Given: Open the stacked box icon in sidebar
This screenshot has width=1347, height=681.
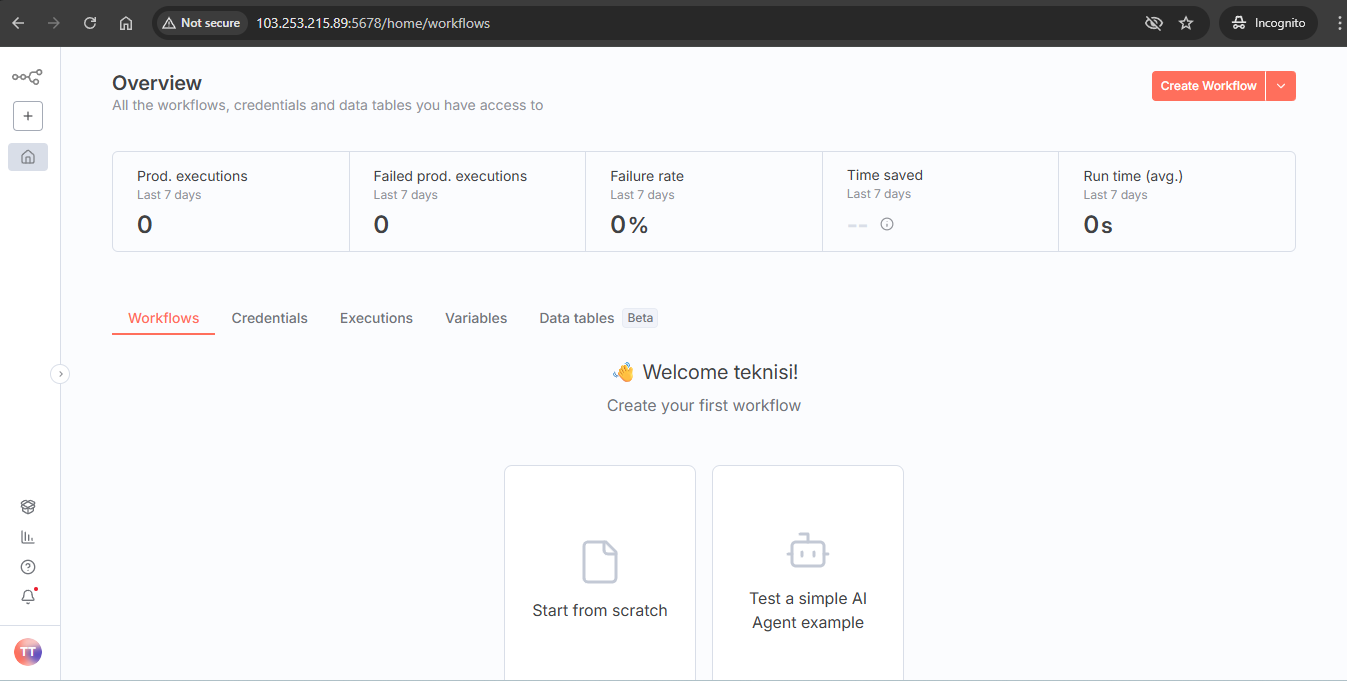Looking at the screenshot, I should pos(28,507).
